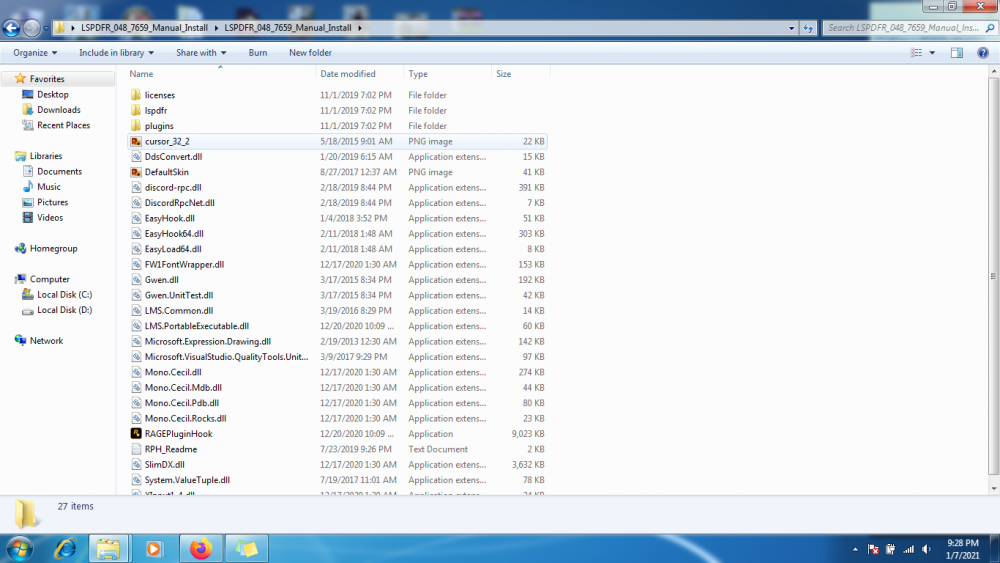Open Downloads in the navigation pane
The width and height of the screenshot is (1000, 563).
pyautogui.click(x=58, y=110)
